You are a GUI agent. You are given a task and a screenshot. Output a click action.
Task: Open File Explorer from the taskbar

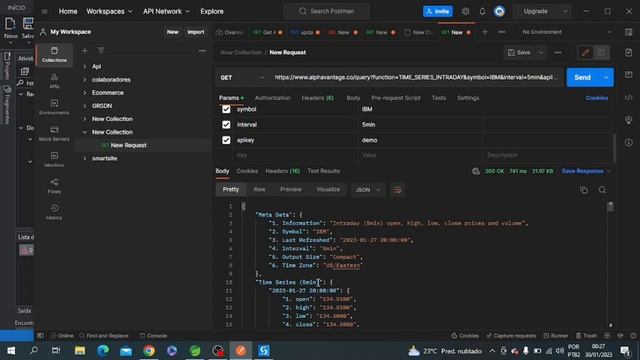click(x=80, y=351)
